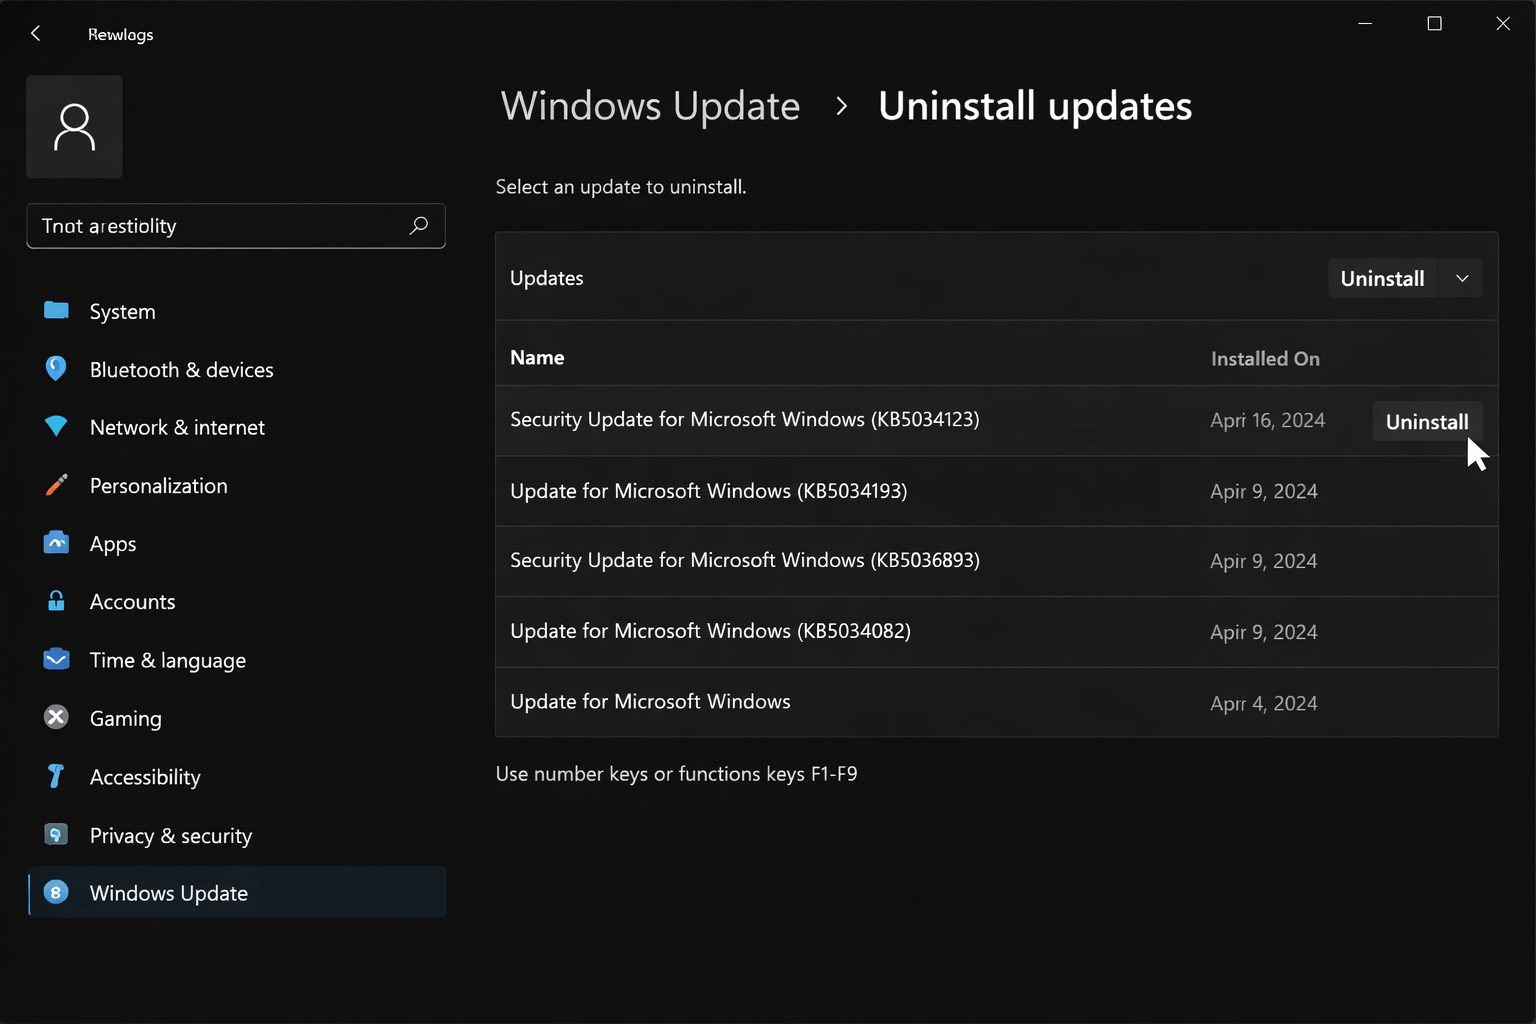Viewport: 1536px width, 1024px height.
Task: Click the Windows Update icon in sidebar
Action: click(x=56, y=892)
